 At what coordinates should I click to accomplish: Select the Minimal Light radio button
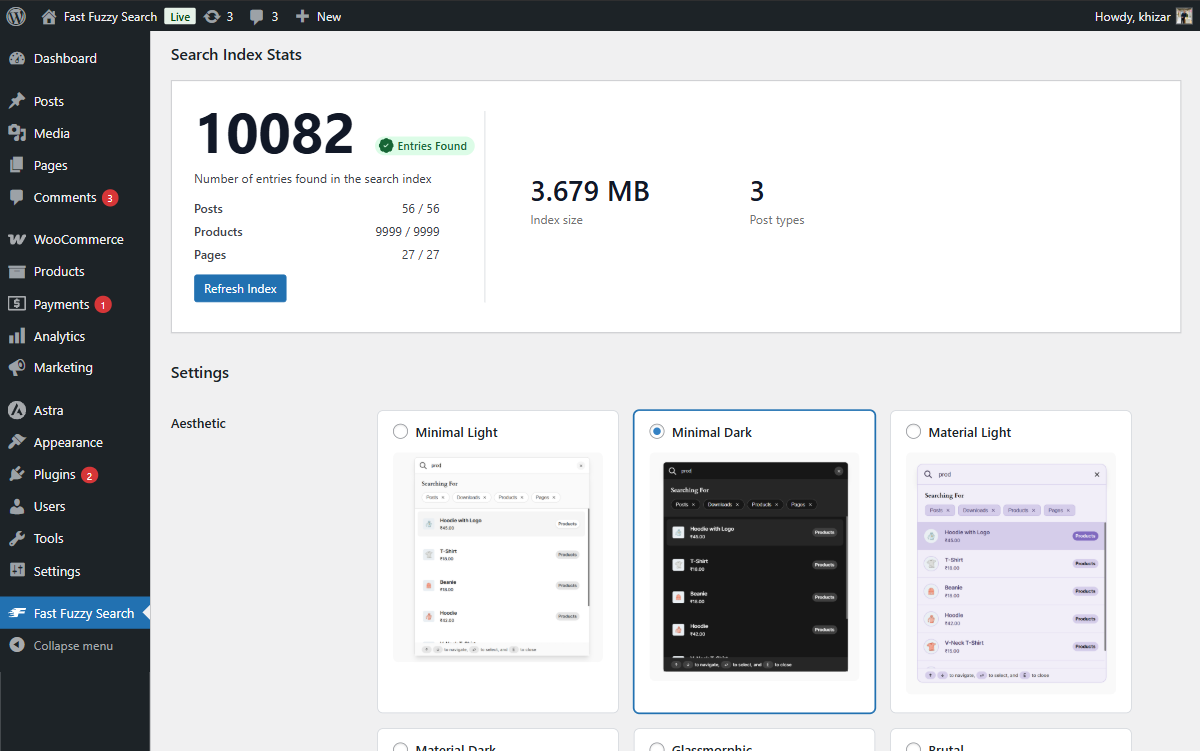[x=400, y=432]
